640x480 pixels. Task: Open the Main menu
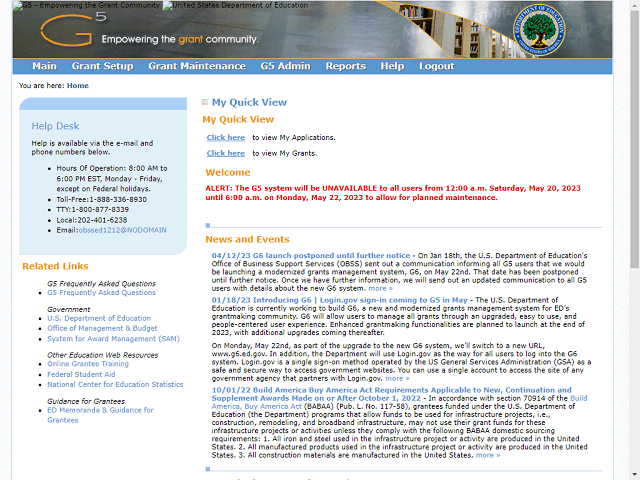[x=44, y=66]
